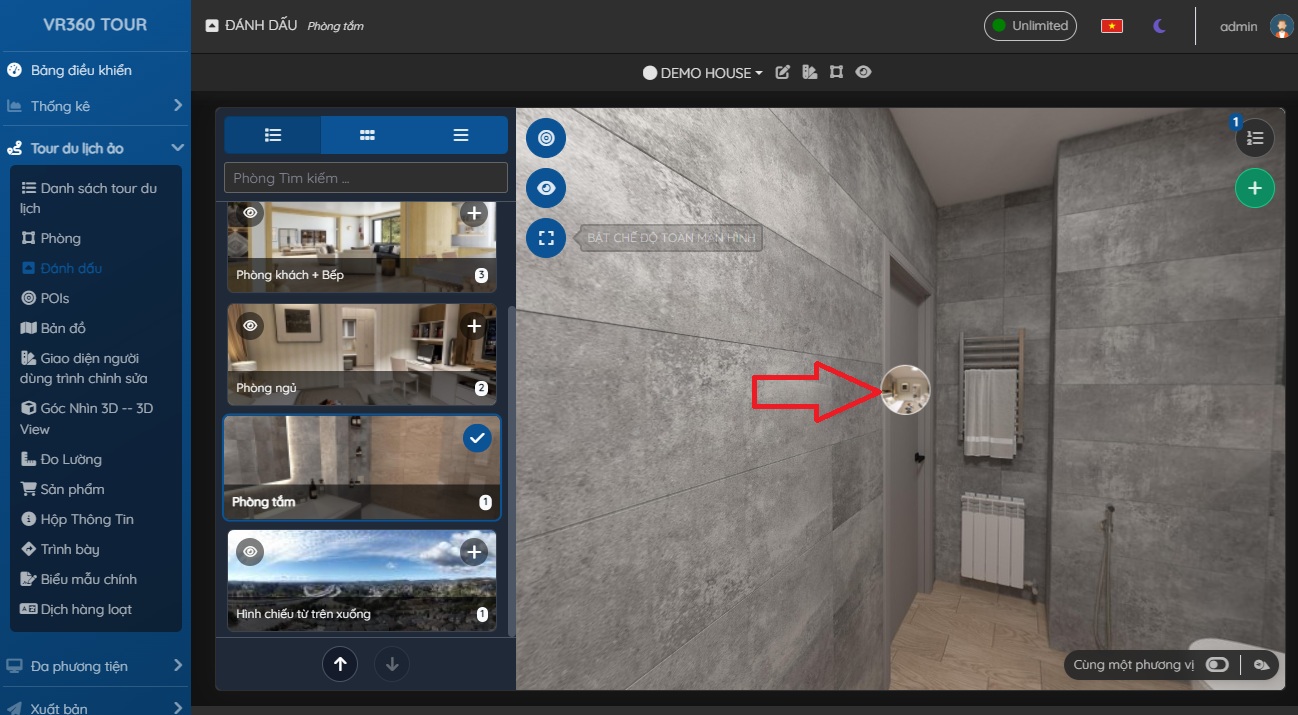Click the bathroom door marker in panorama
This screenshot has width=1298, height=715.
[x=905, y=390]
